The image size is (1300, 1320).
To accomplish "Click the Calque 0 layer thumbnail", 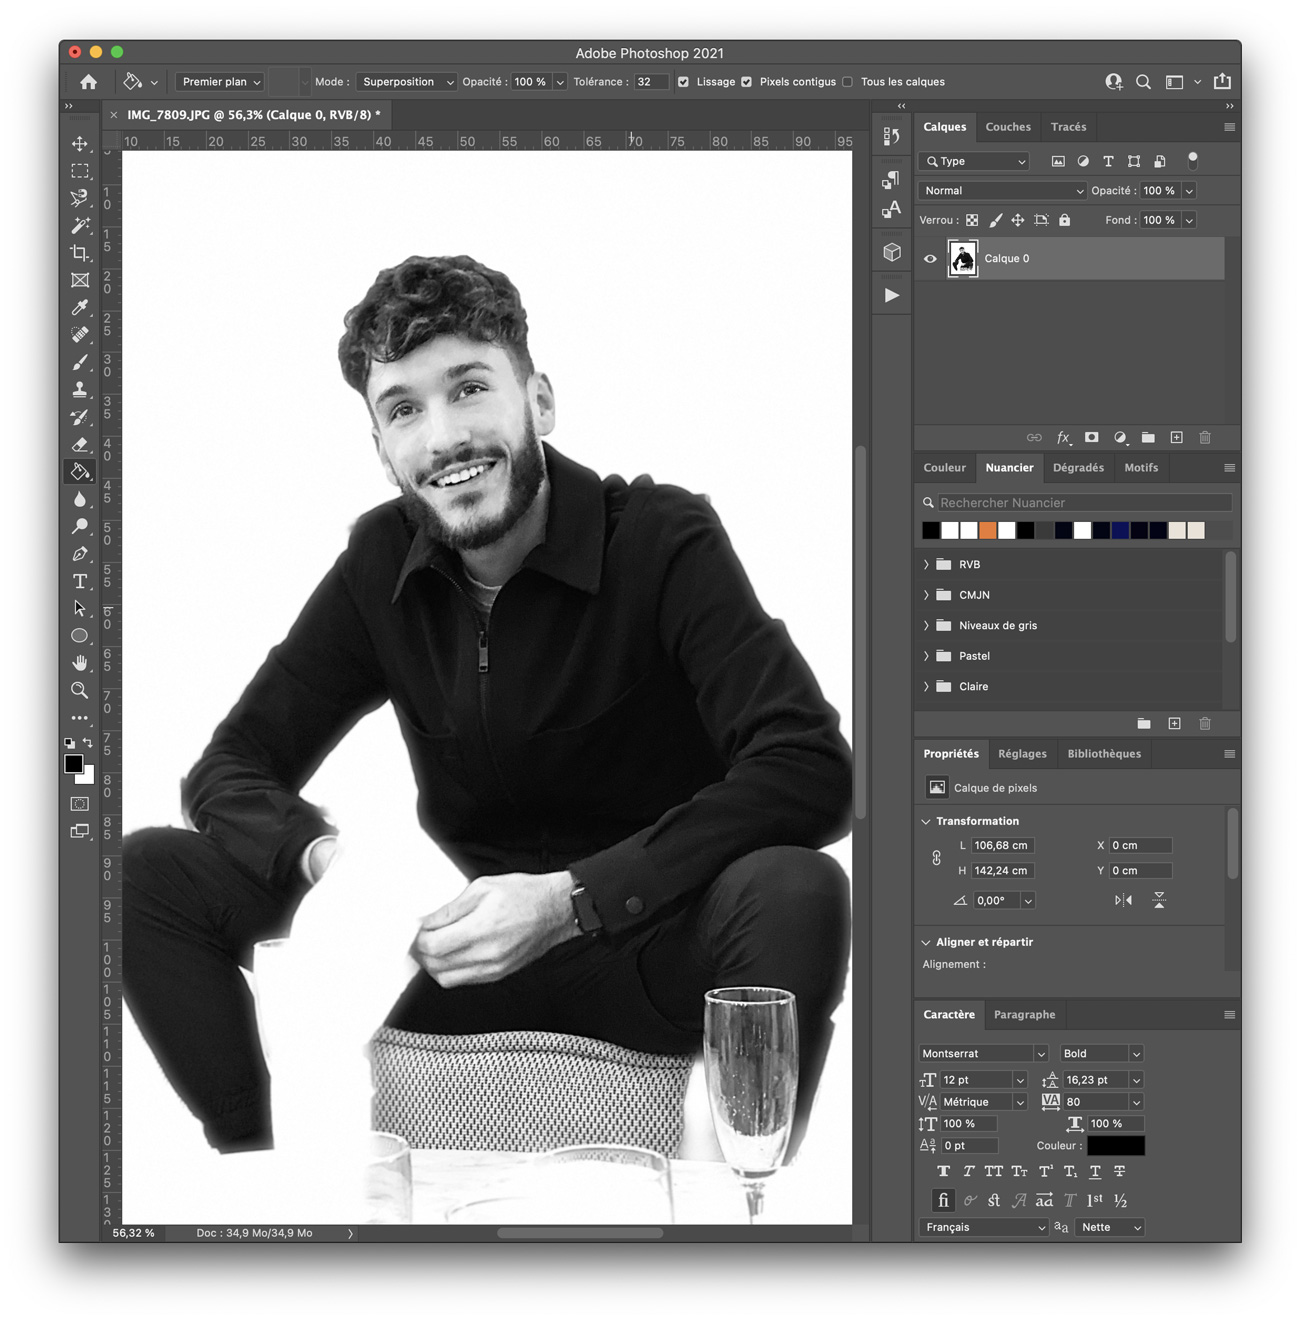I will [962, 259].
